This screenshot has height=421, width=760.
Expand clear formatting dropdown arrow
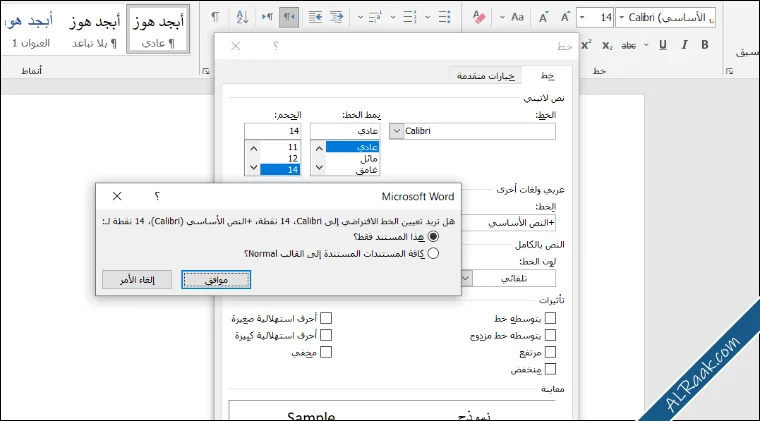click(x=502, y=17)
